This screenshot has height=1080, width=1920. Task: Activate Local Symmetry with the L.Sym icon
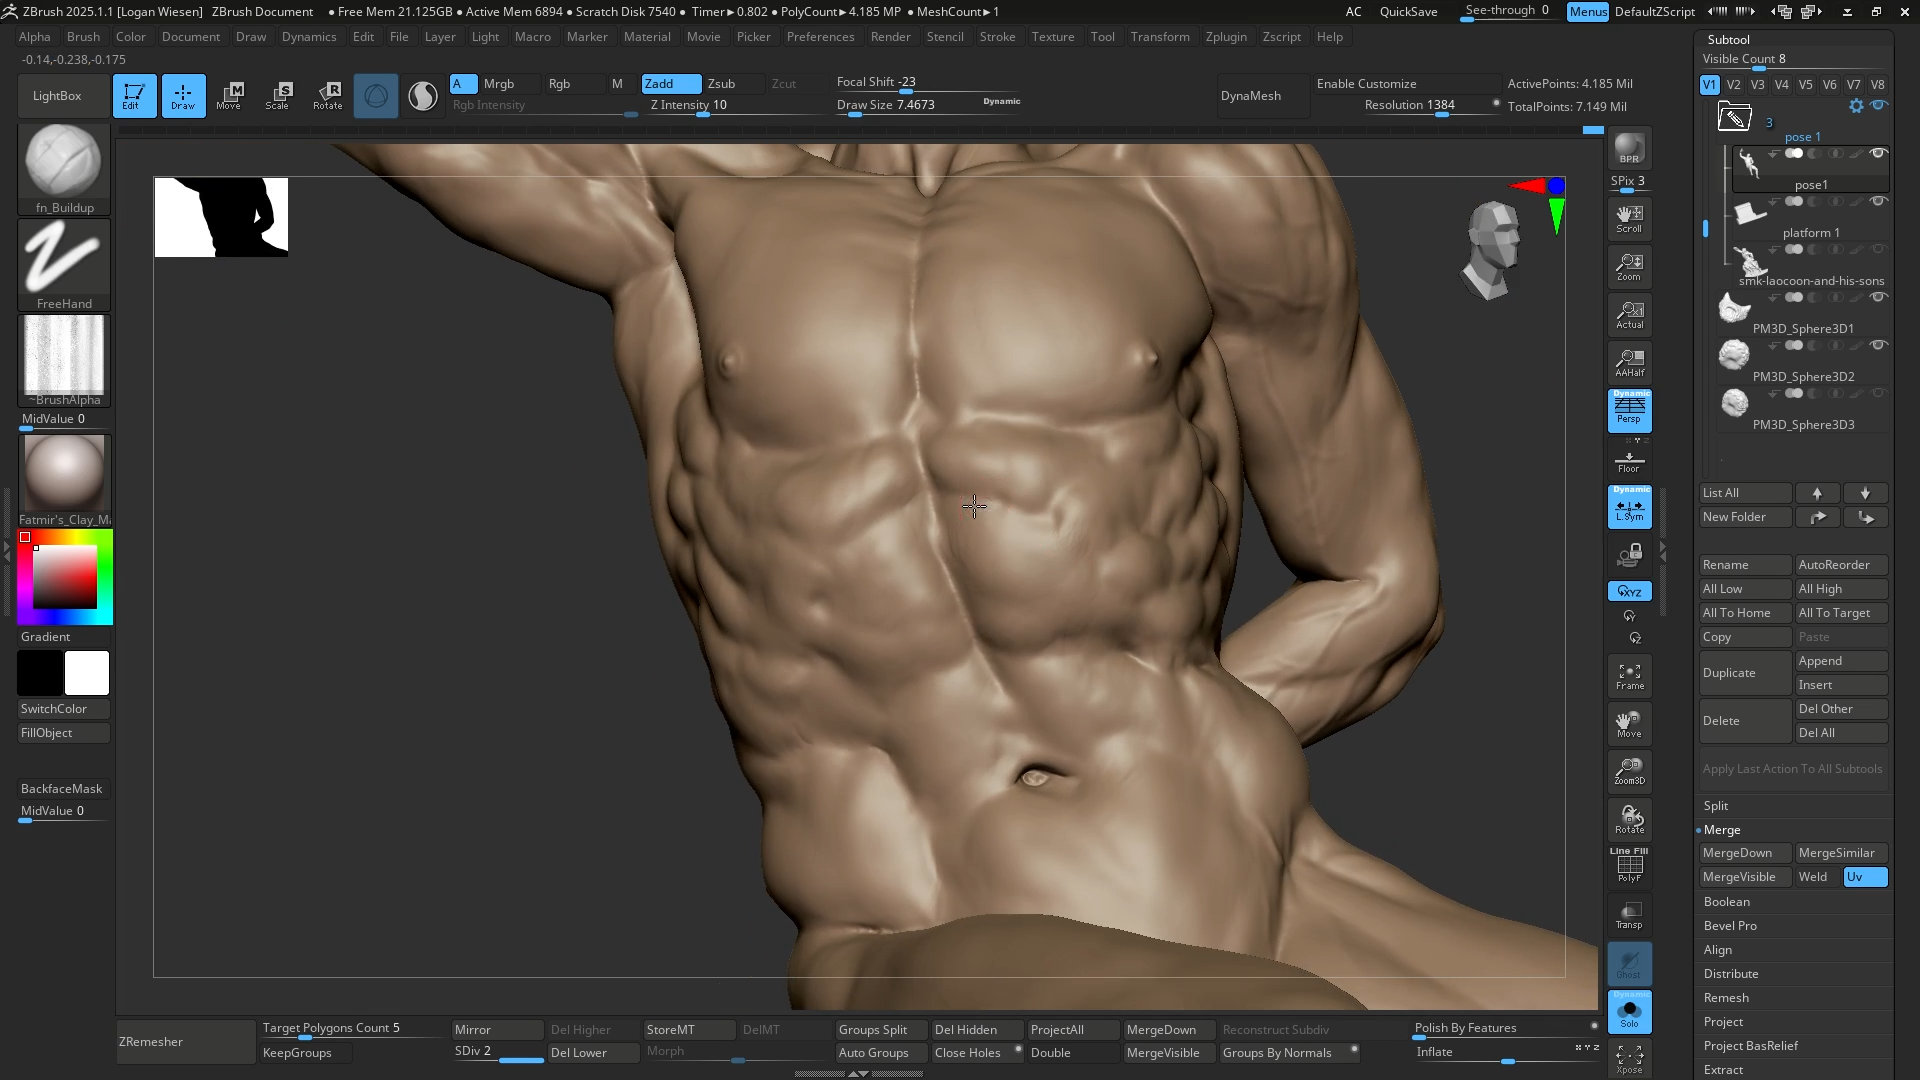coord(1629,507)
